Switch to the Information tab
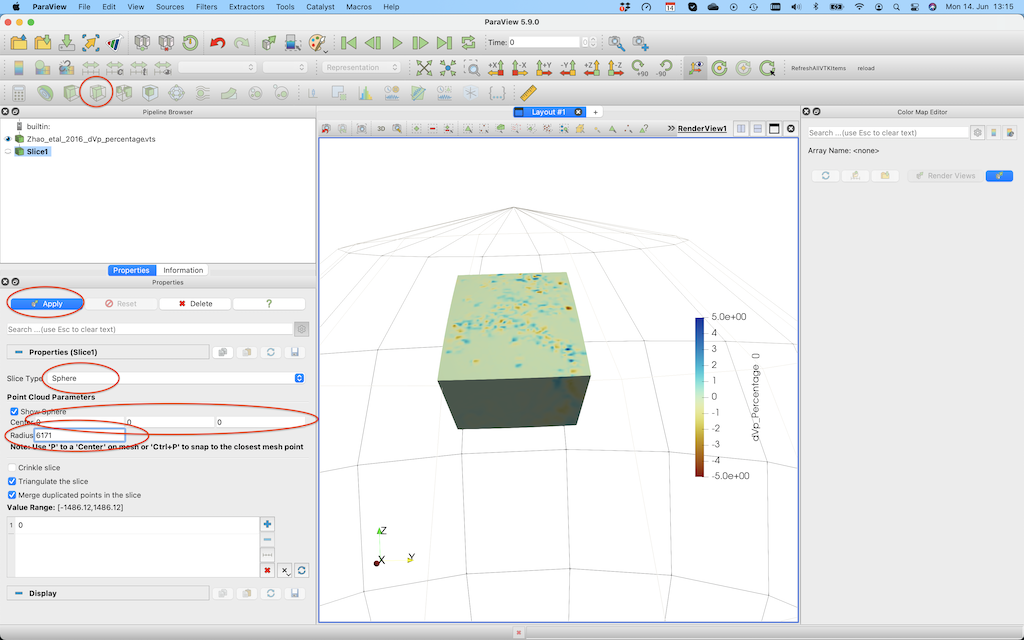The height and width of the screenshot is (640, 1024). pyautogui.click(x=183, y=270)
